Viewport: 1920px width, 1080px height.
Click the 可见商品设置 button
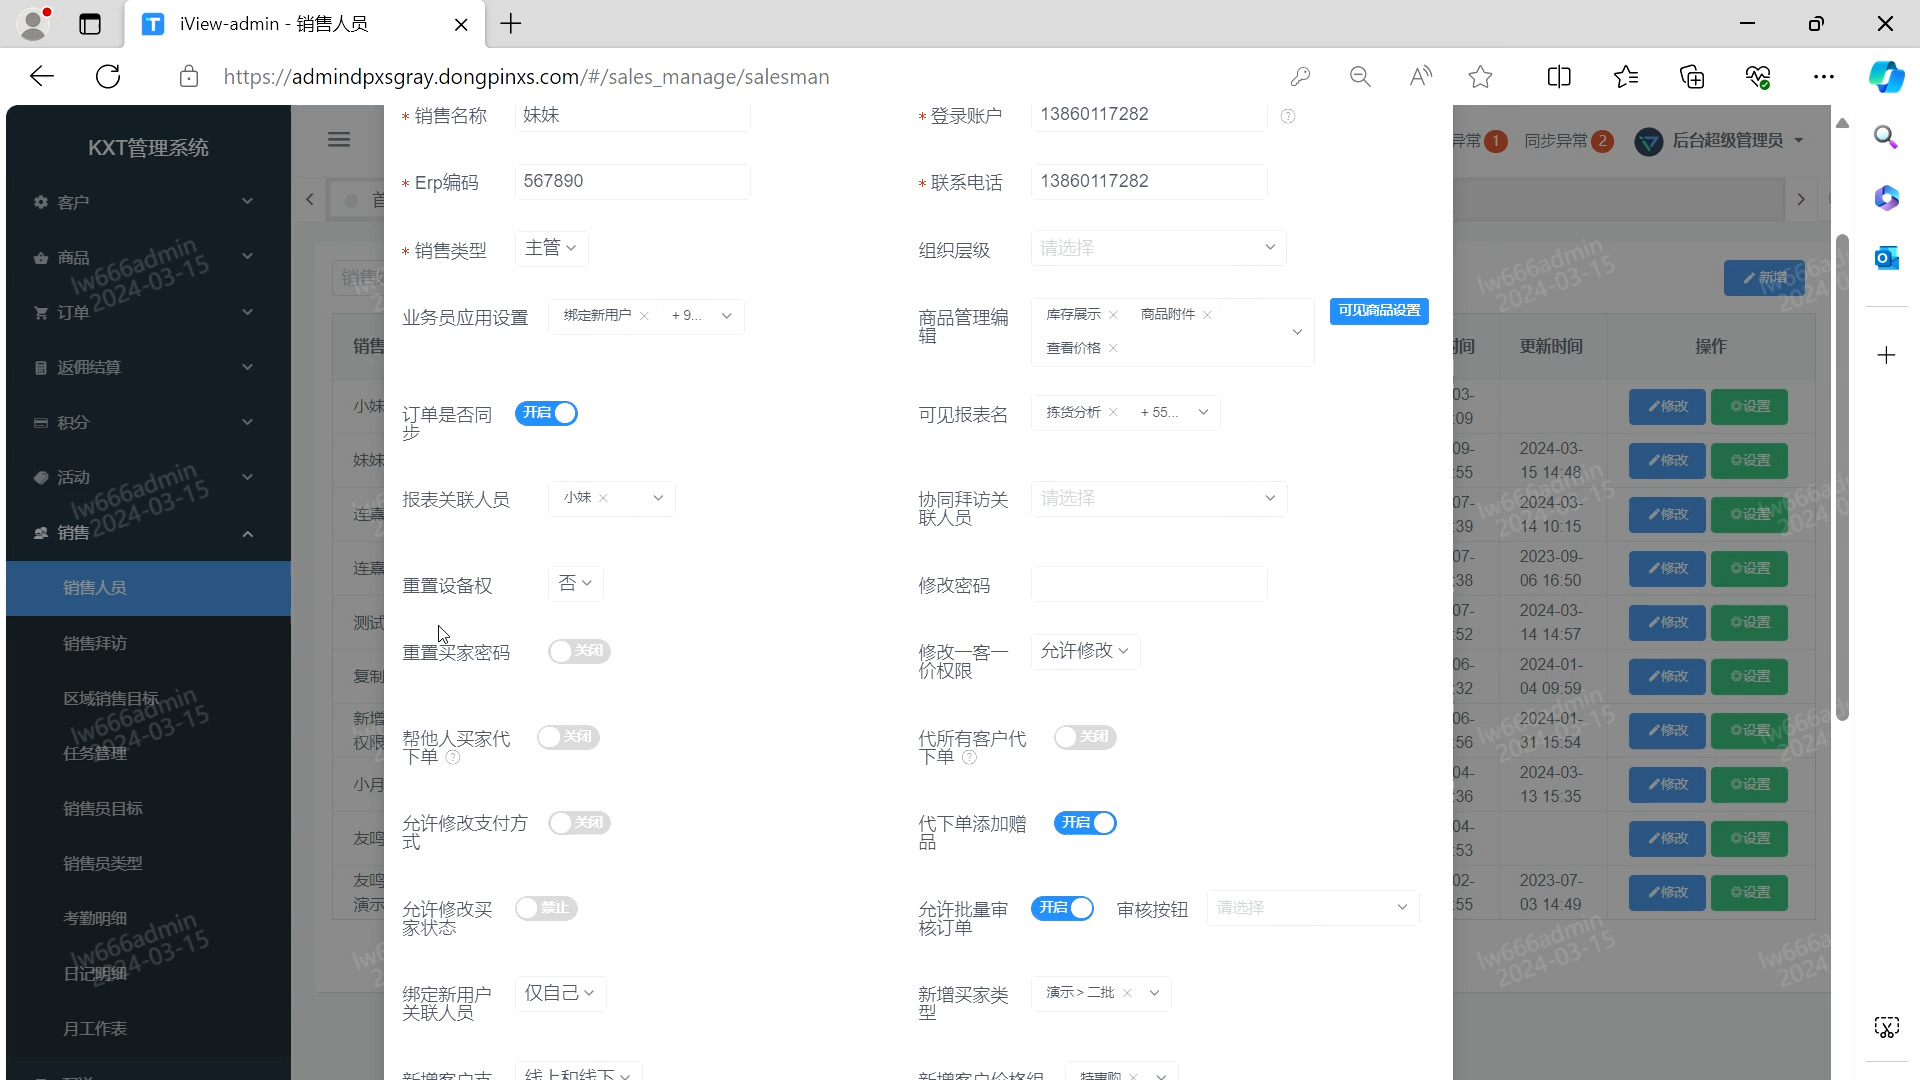tap(1378, 310)
